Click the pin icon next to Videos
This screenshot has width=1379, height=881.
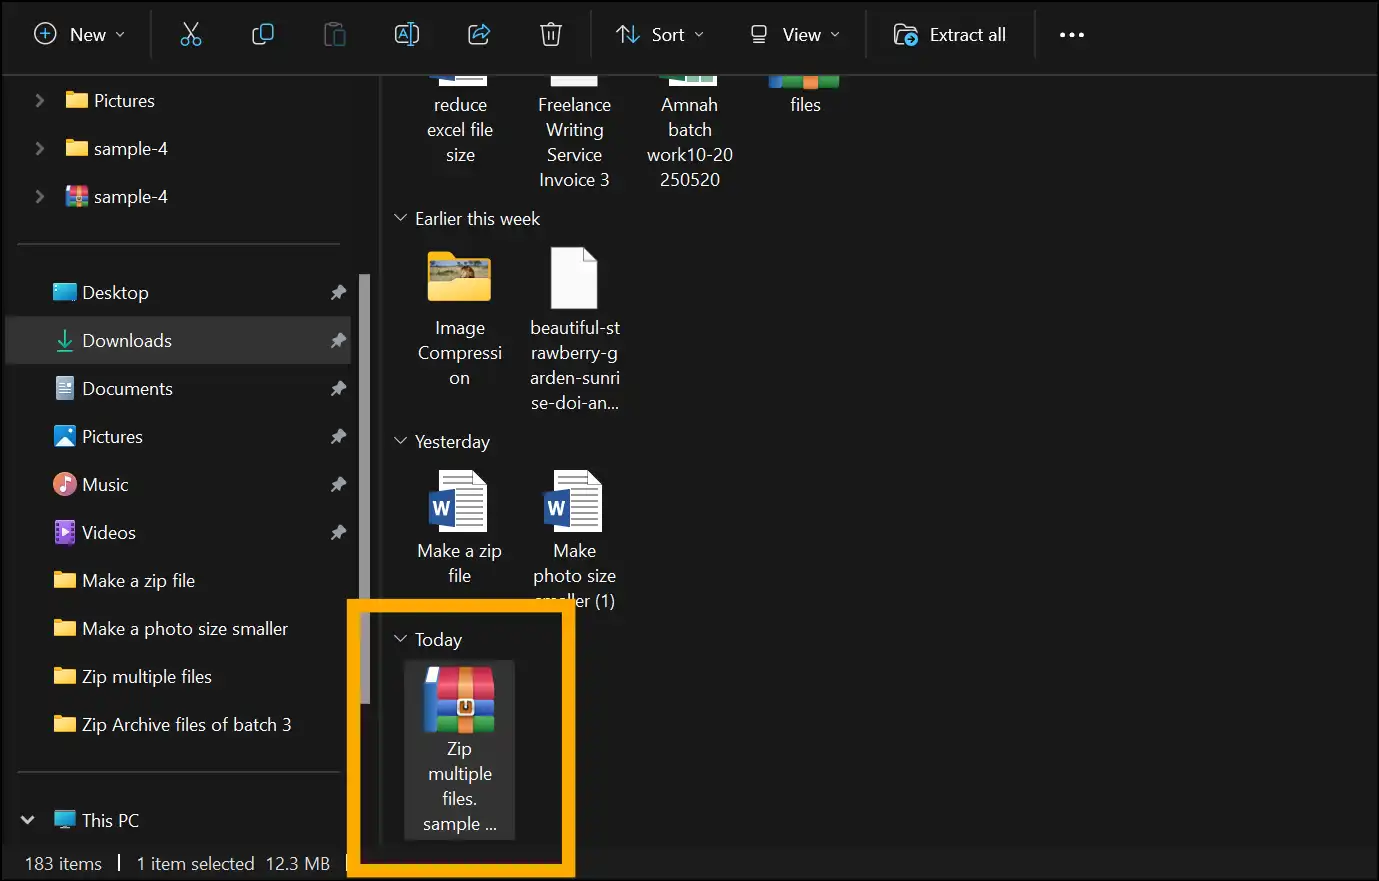pos(338,532)
